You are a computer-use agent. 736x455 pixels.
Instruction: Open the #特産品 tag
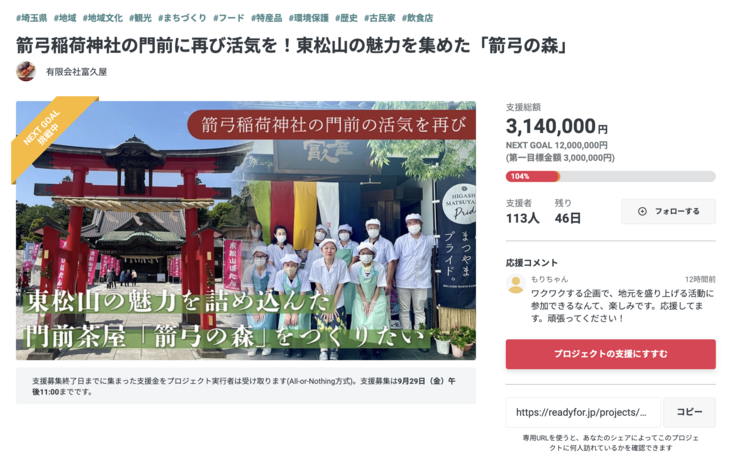[267, 18]
